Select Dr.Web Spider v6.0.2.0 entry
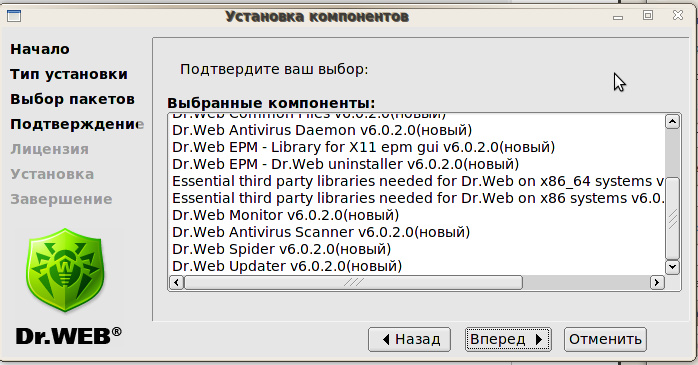This screenshot has width=698, height=365. tap(281, 249)
